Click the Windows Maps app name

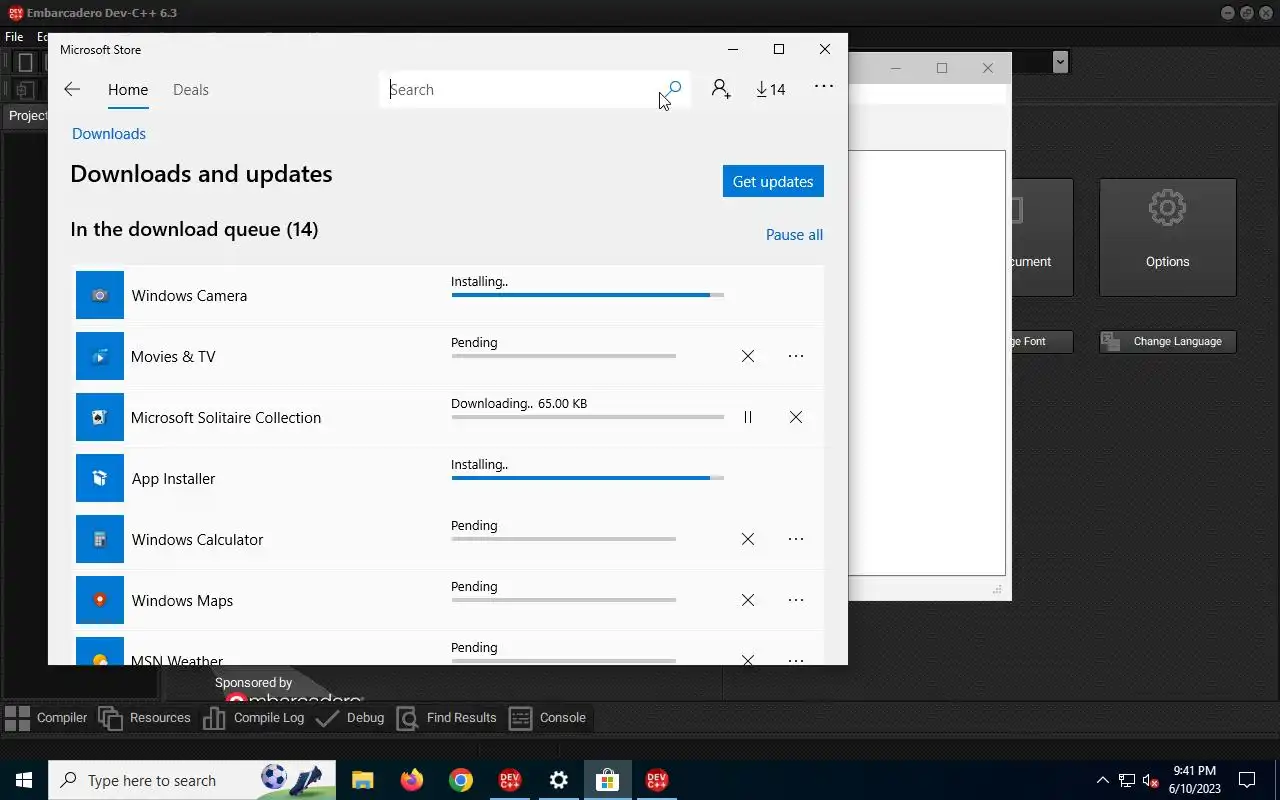pos(182,600)
